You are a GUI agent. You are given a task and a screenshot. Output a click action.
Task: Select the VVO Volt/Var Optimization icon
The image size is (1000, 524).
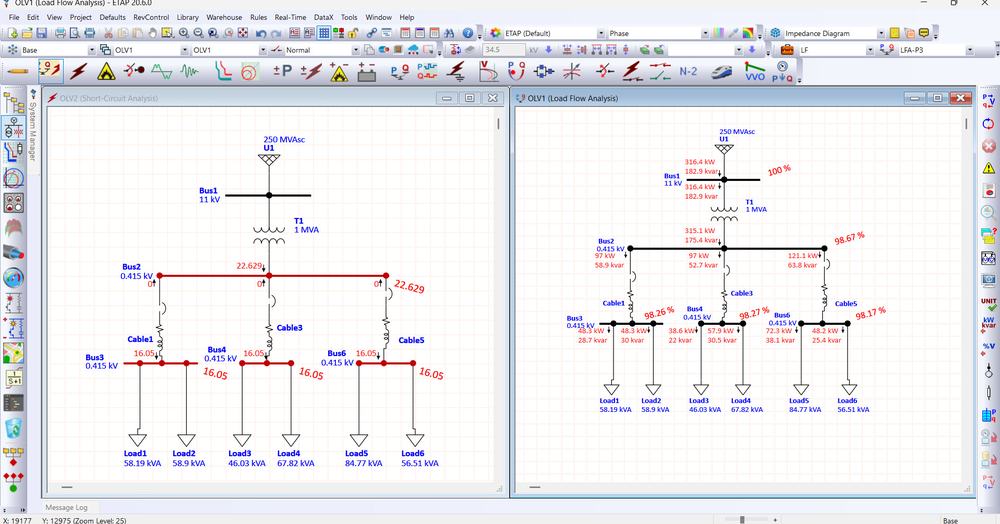754,71
